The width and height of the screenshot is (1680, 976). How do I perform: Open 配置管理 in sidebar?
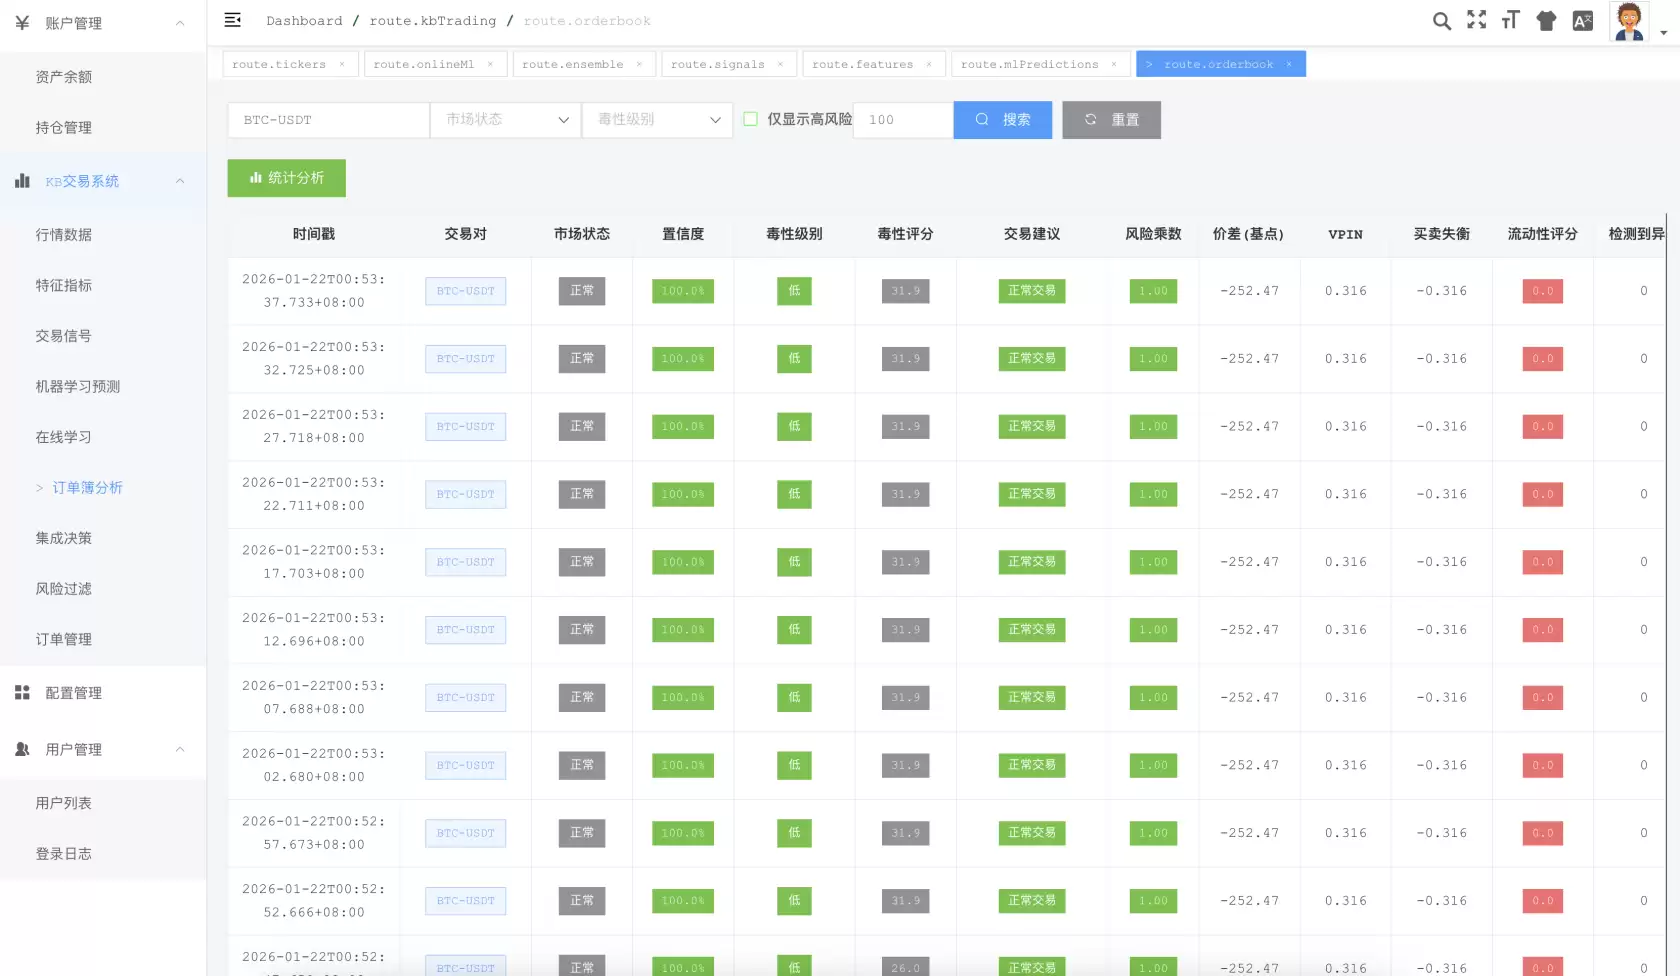point(103,693)
